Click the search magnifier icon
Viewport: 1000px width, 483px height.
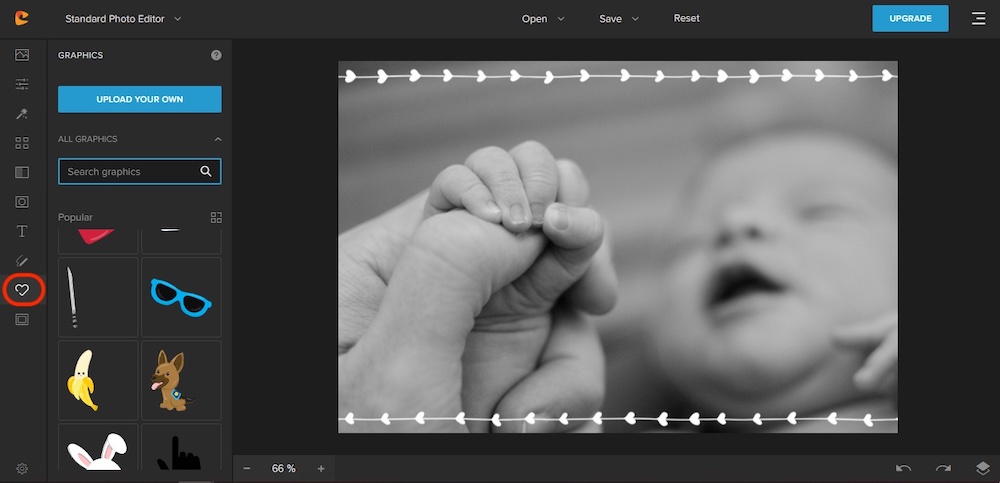[205, 171]
